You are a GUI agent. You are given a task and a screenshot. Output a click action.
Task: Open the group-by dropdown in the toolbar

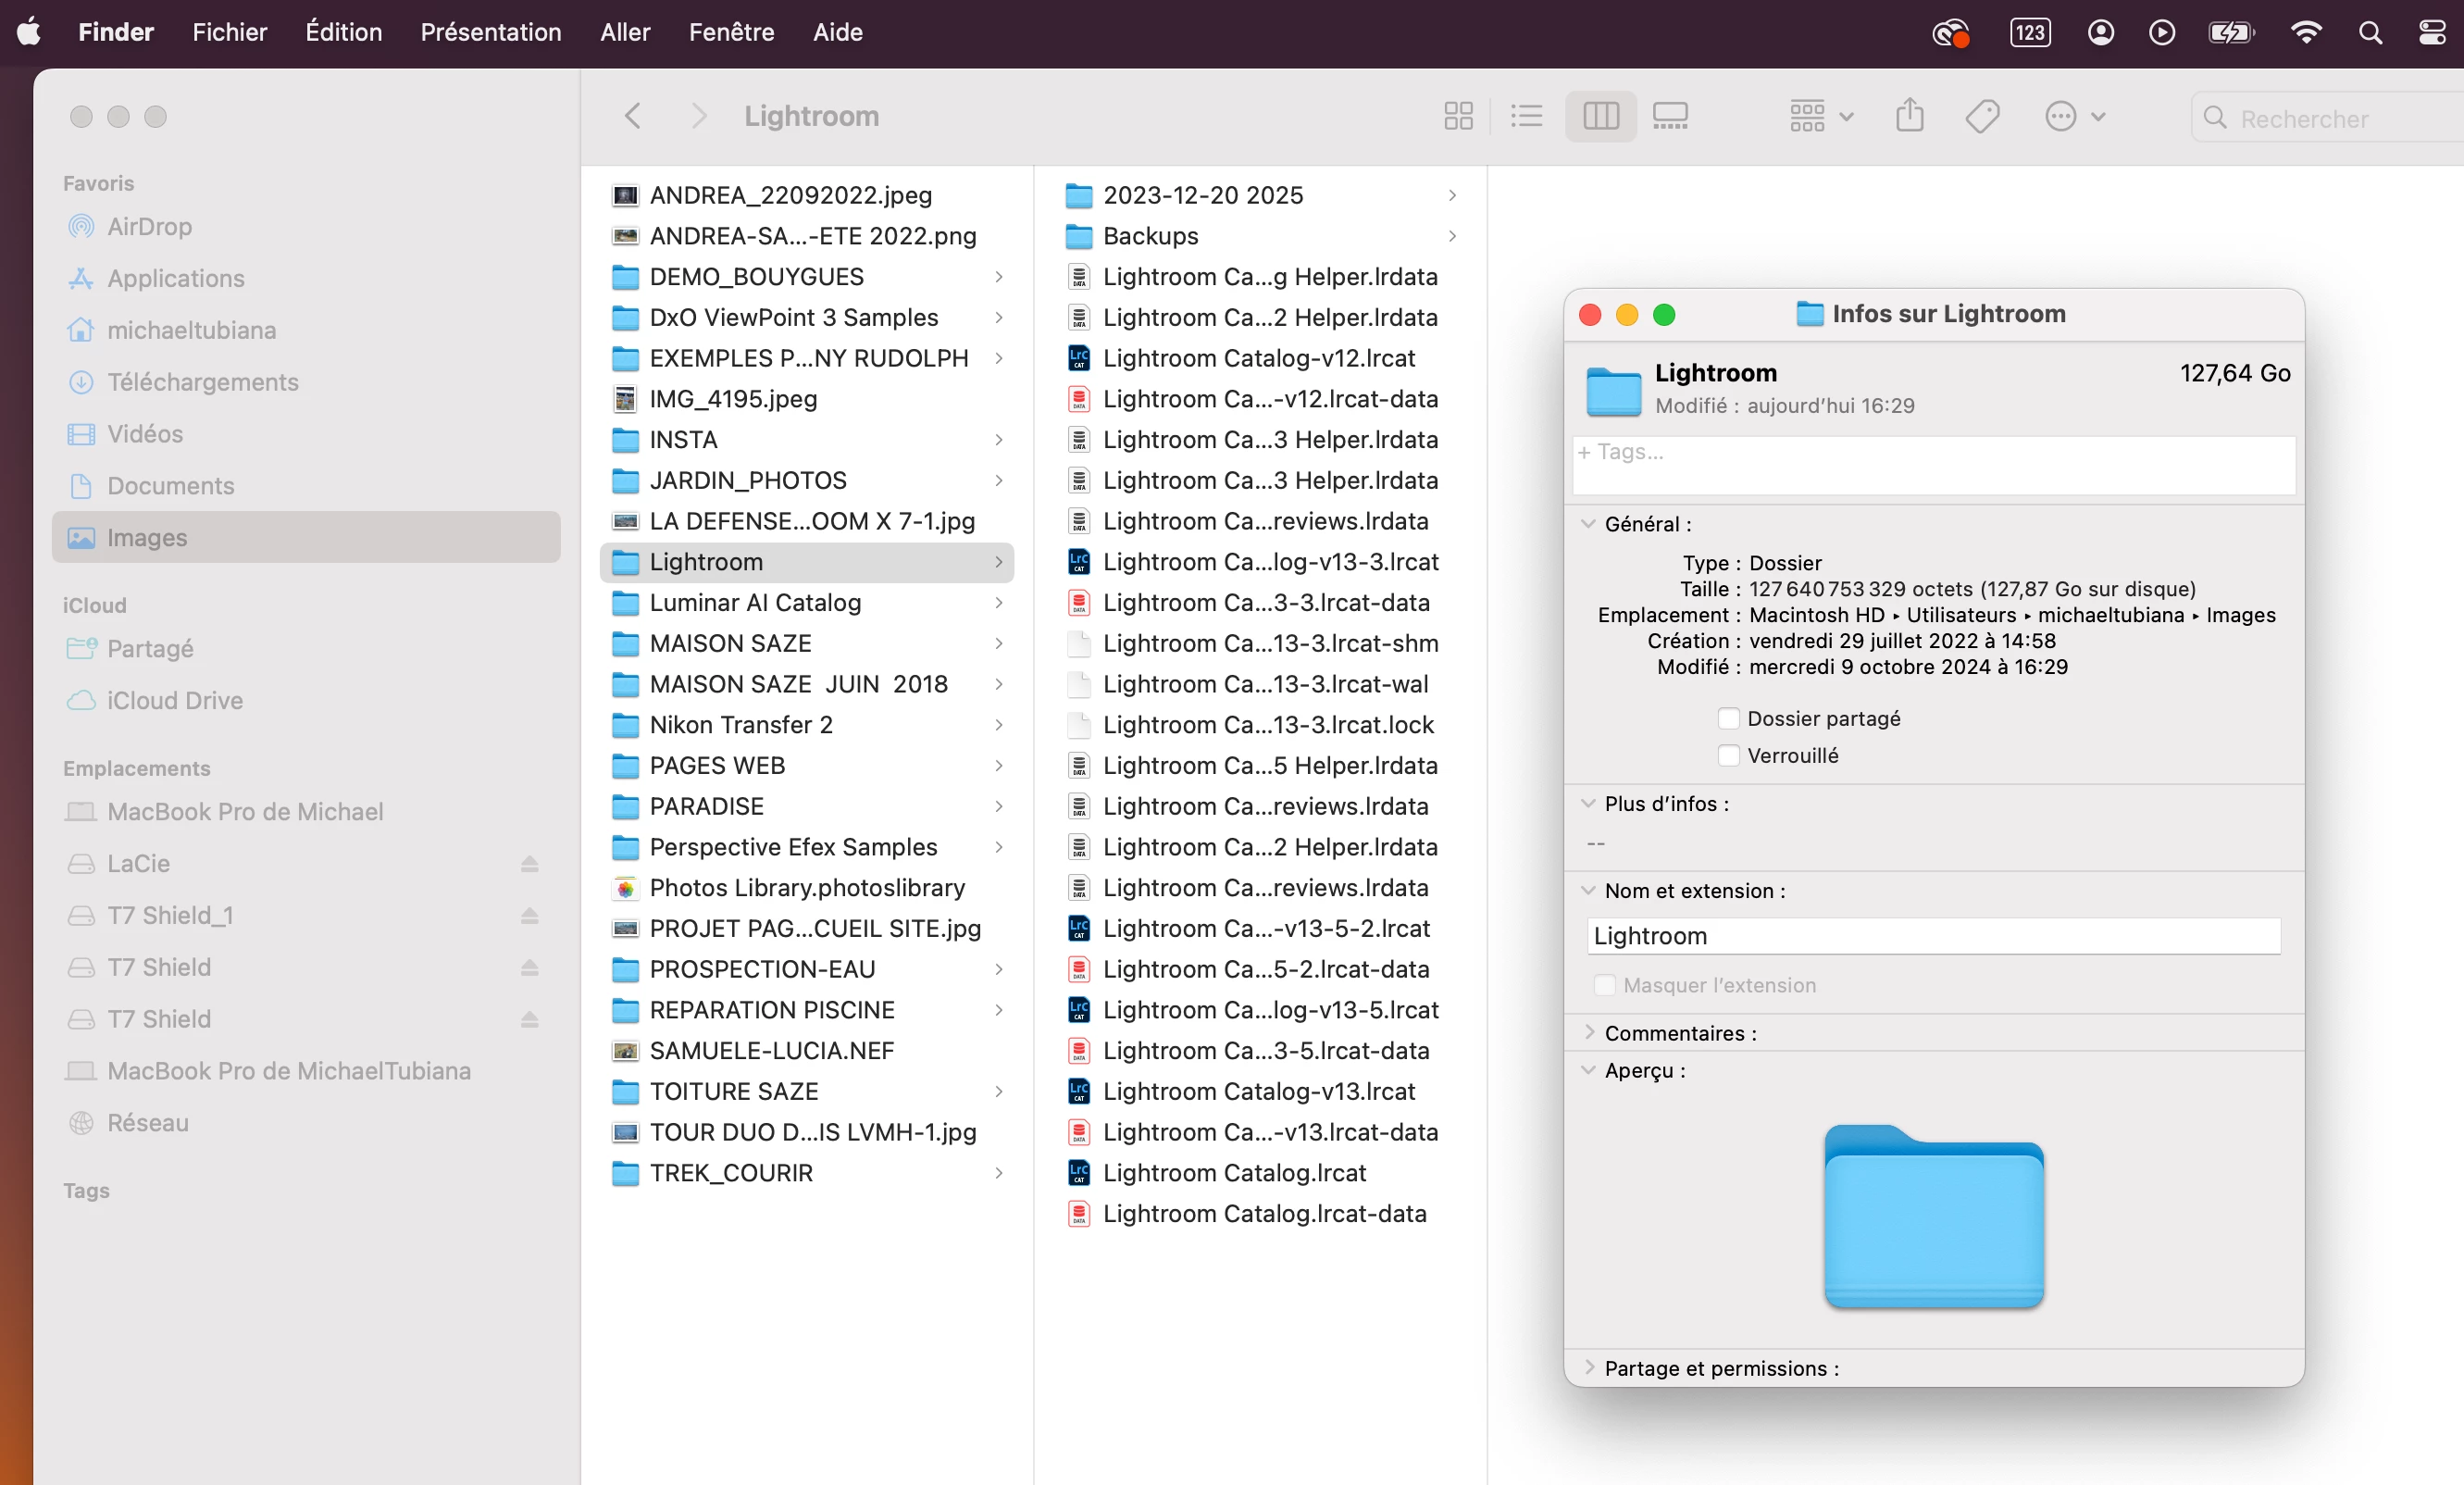[x=1821, y=116]
